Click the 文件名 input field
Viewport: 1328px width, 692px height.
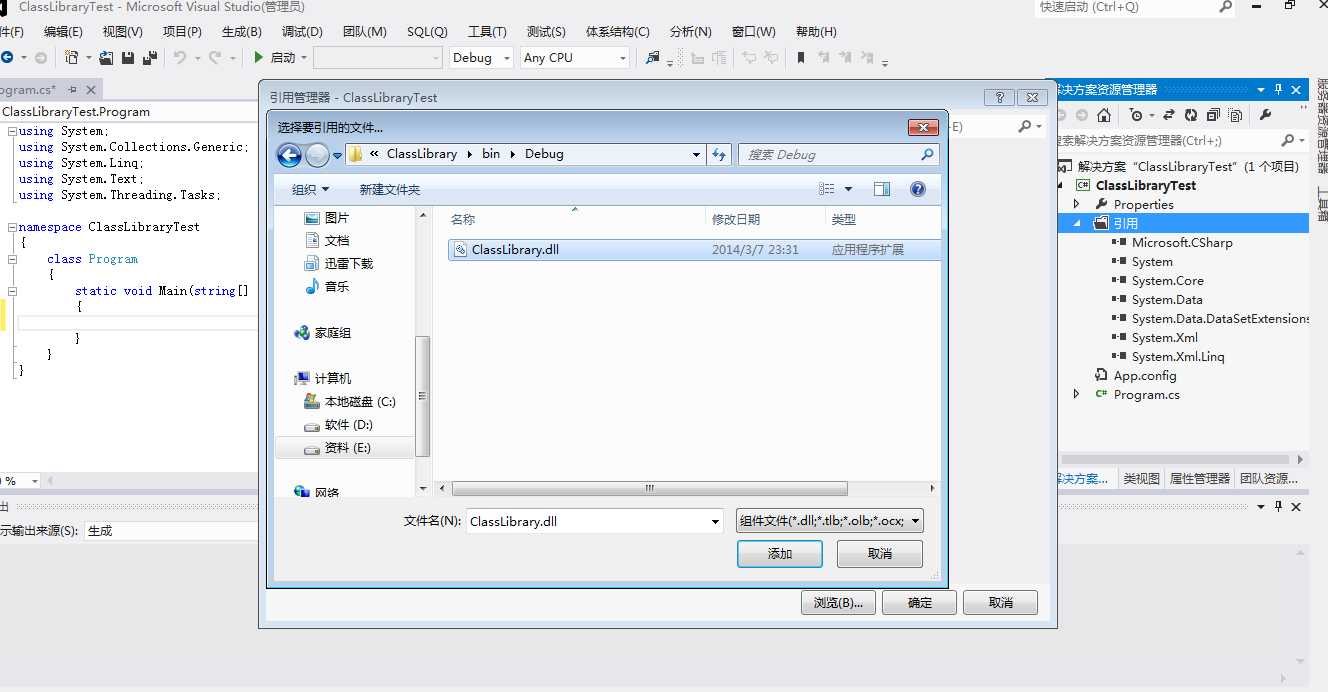[587, 521]
